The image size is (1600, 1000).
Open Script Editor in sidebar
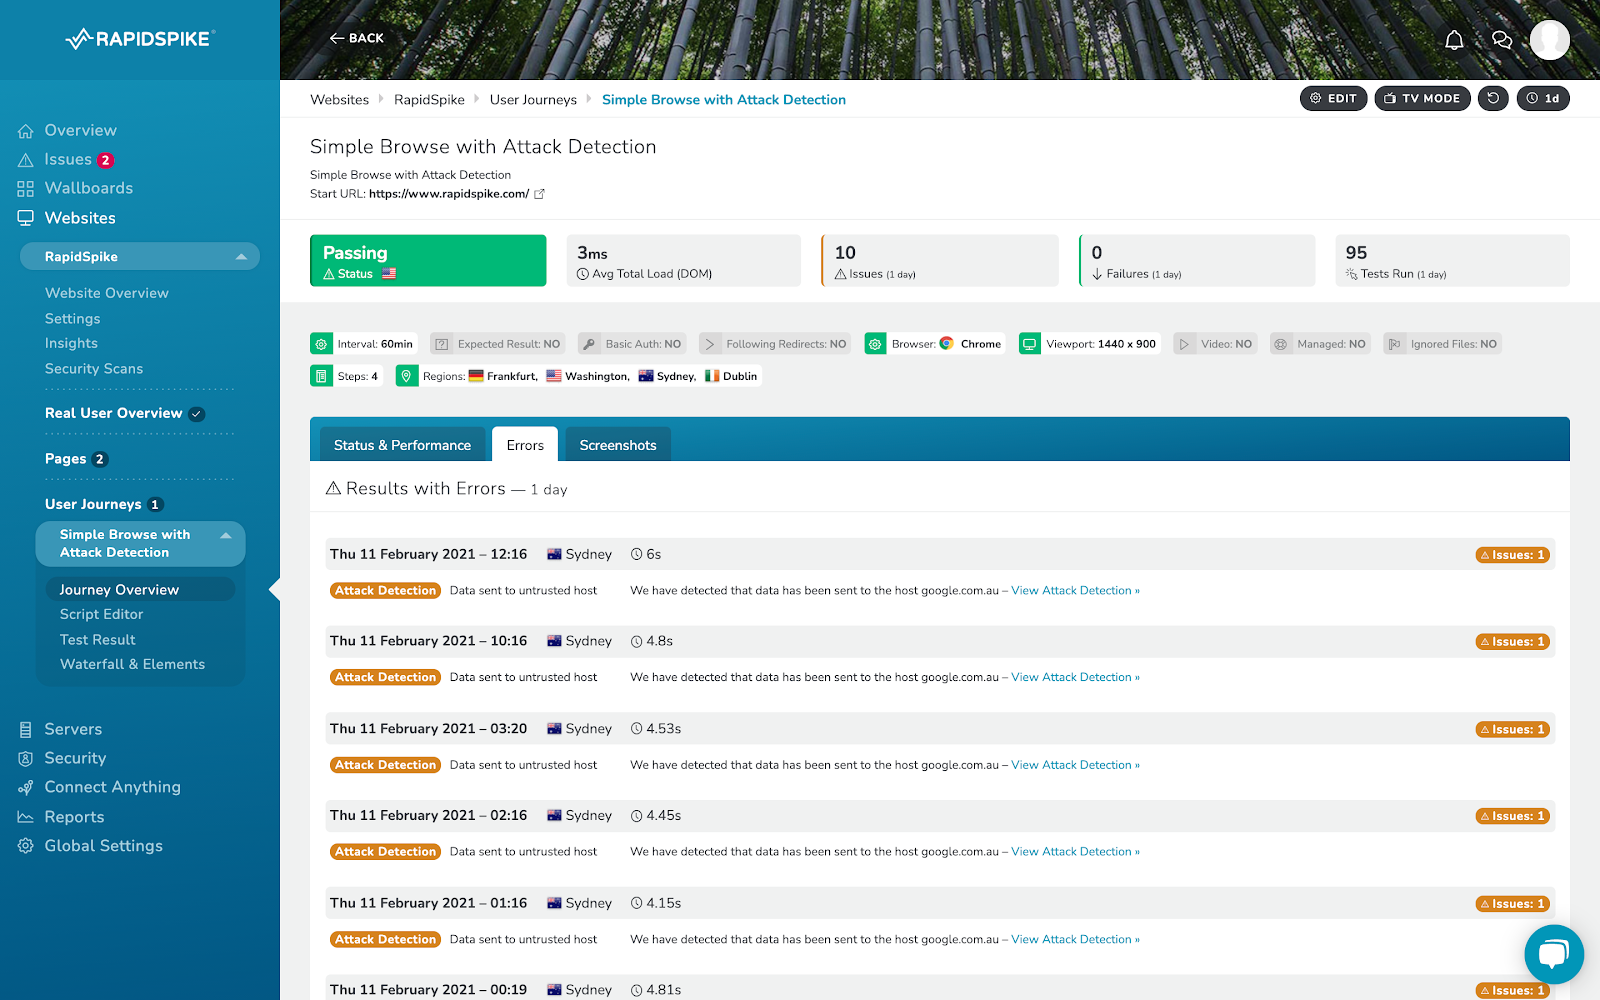click(101, 614)
